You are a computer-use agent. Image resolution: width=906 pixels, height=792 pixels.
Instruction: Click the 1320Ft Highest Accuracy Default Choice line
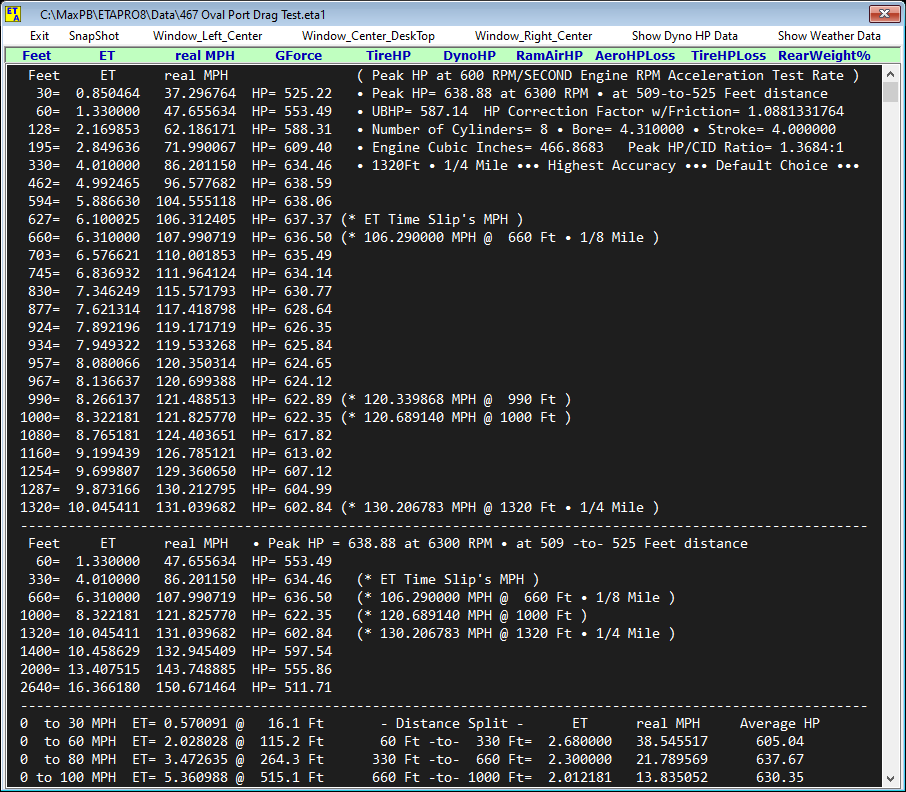[608, 165]
